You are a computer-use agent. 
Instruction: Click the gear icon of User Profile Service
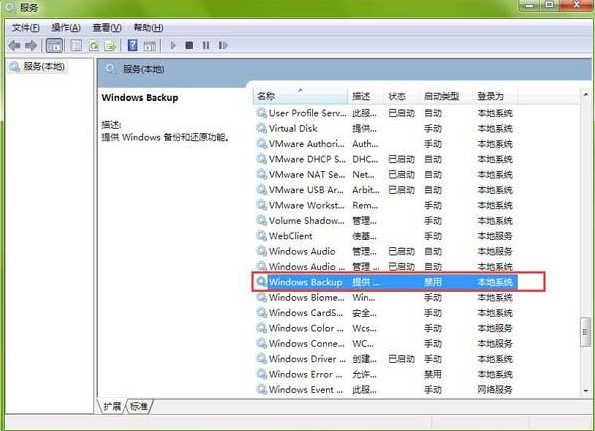[261, 113]
